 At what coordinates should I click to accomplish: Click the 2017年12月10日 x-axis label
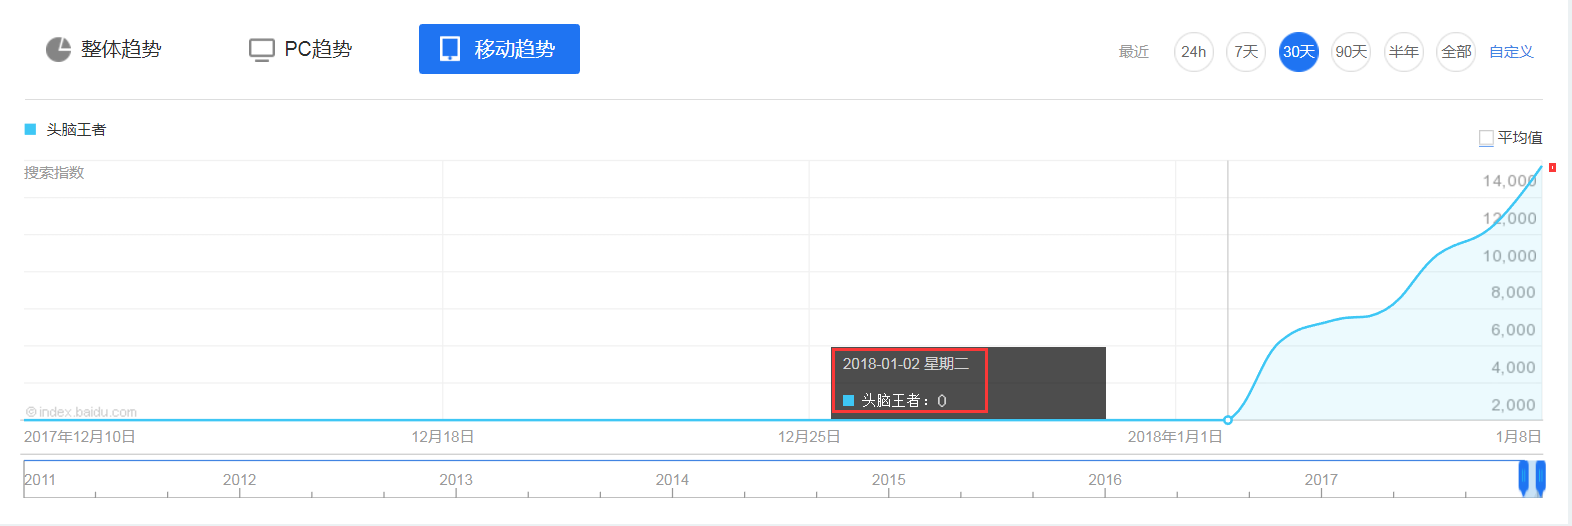[x=80, y=437]
